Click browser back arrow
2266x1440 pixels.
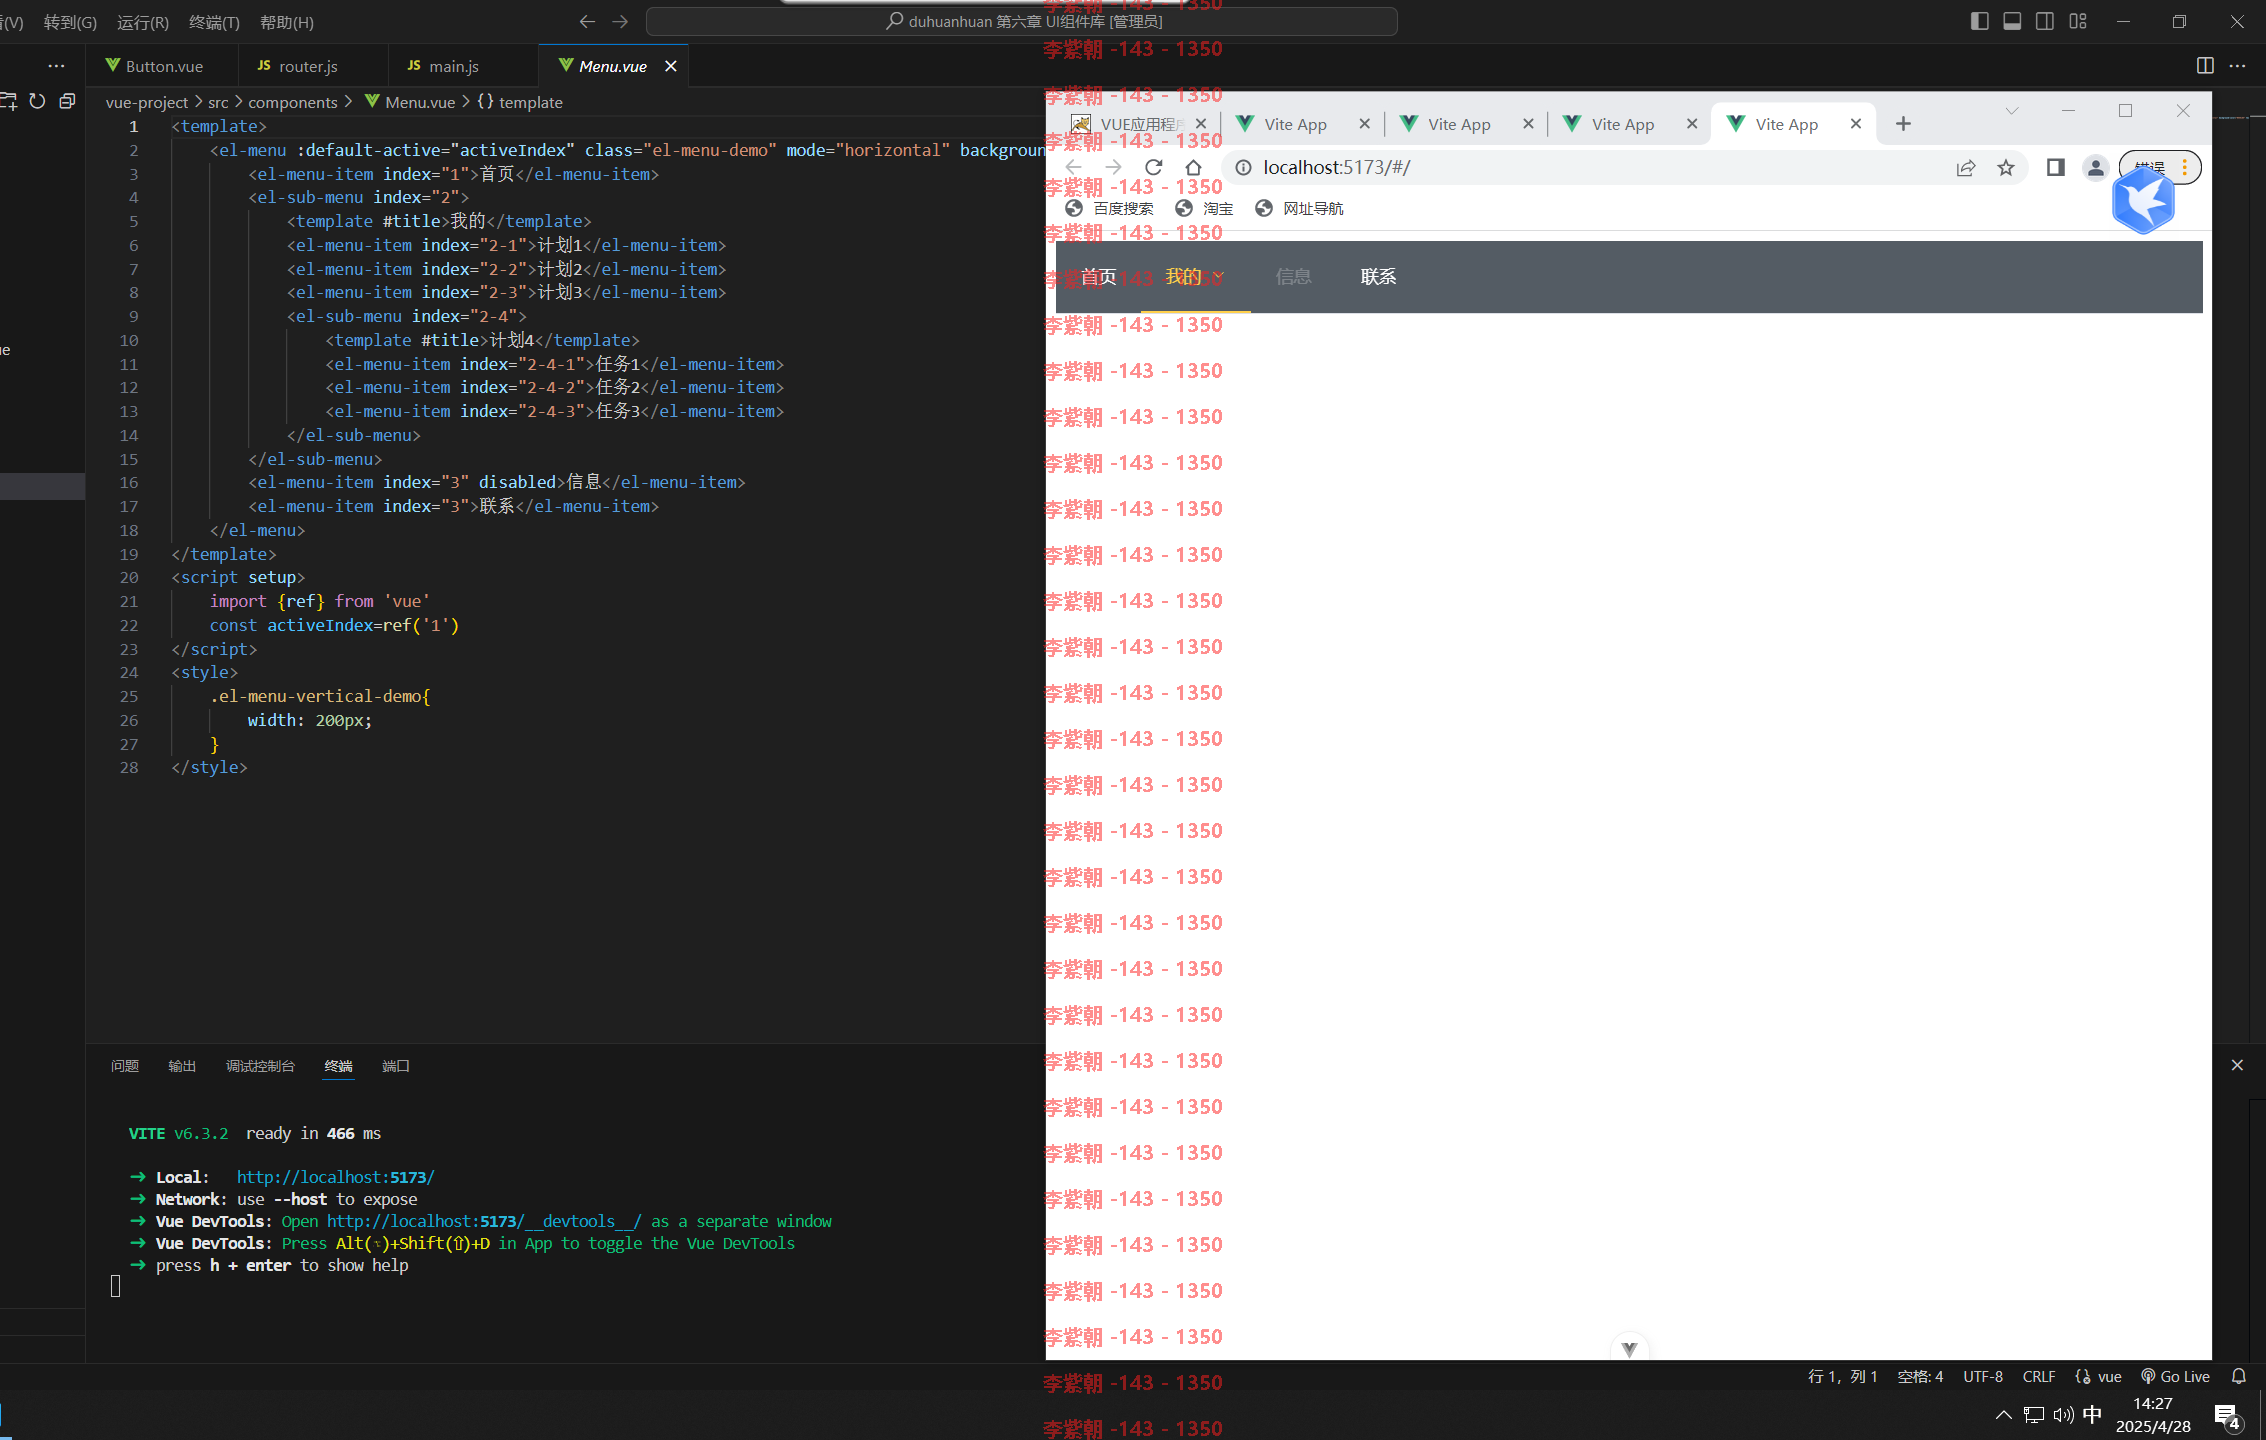click(1074, 167)
